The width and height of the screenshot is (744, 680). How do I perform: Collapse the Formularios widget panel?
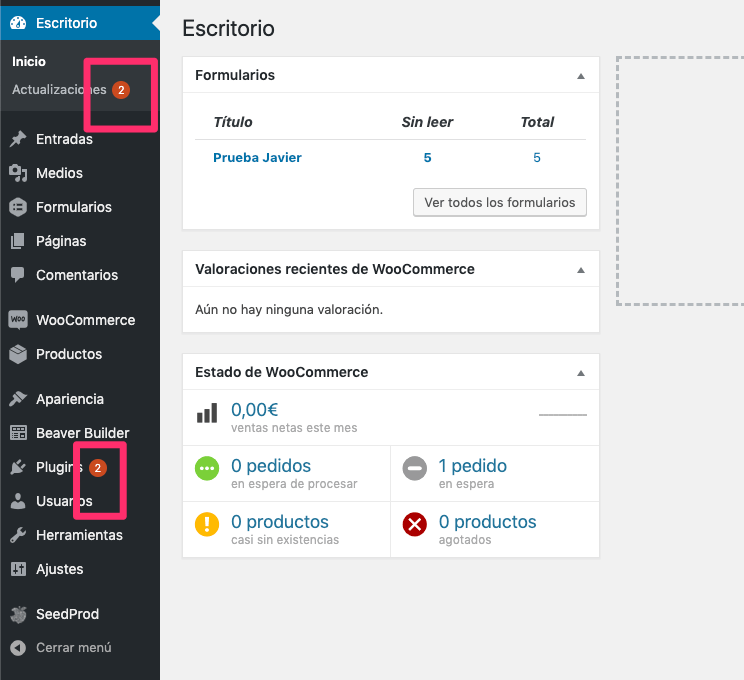coord(580,76)
